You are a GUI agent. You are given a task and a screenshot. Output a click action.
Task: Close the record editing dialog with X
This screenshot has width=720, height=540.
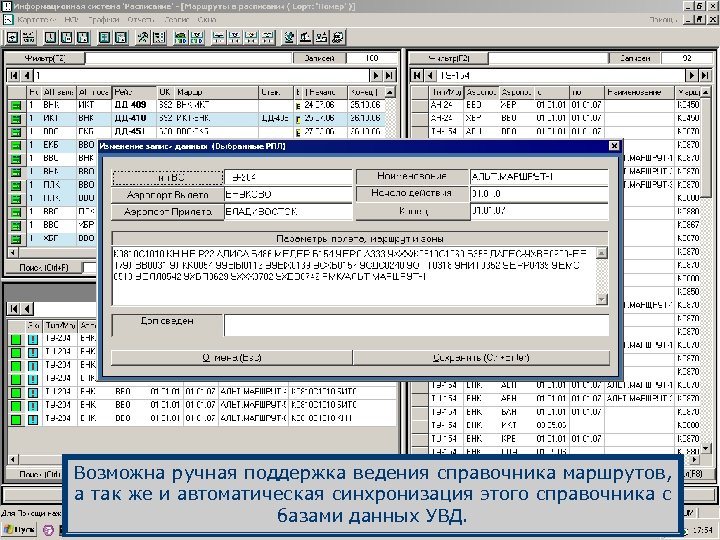pos(614,146)
